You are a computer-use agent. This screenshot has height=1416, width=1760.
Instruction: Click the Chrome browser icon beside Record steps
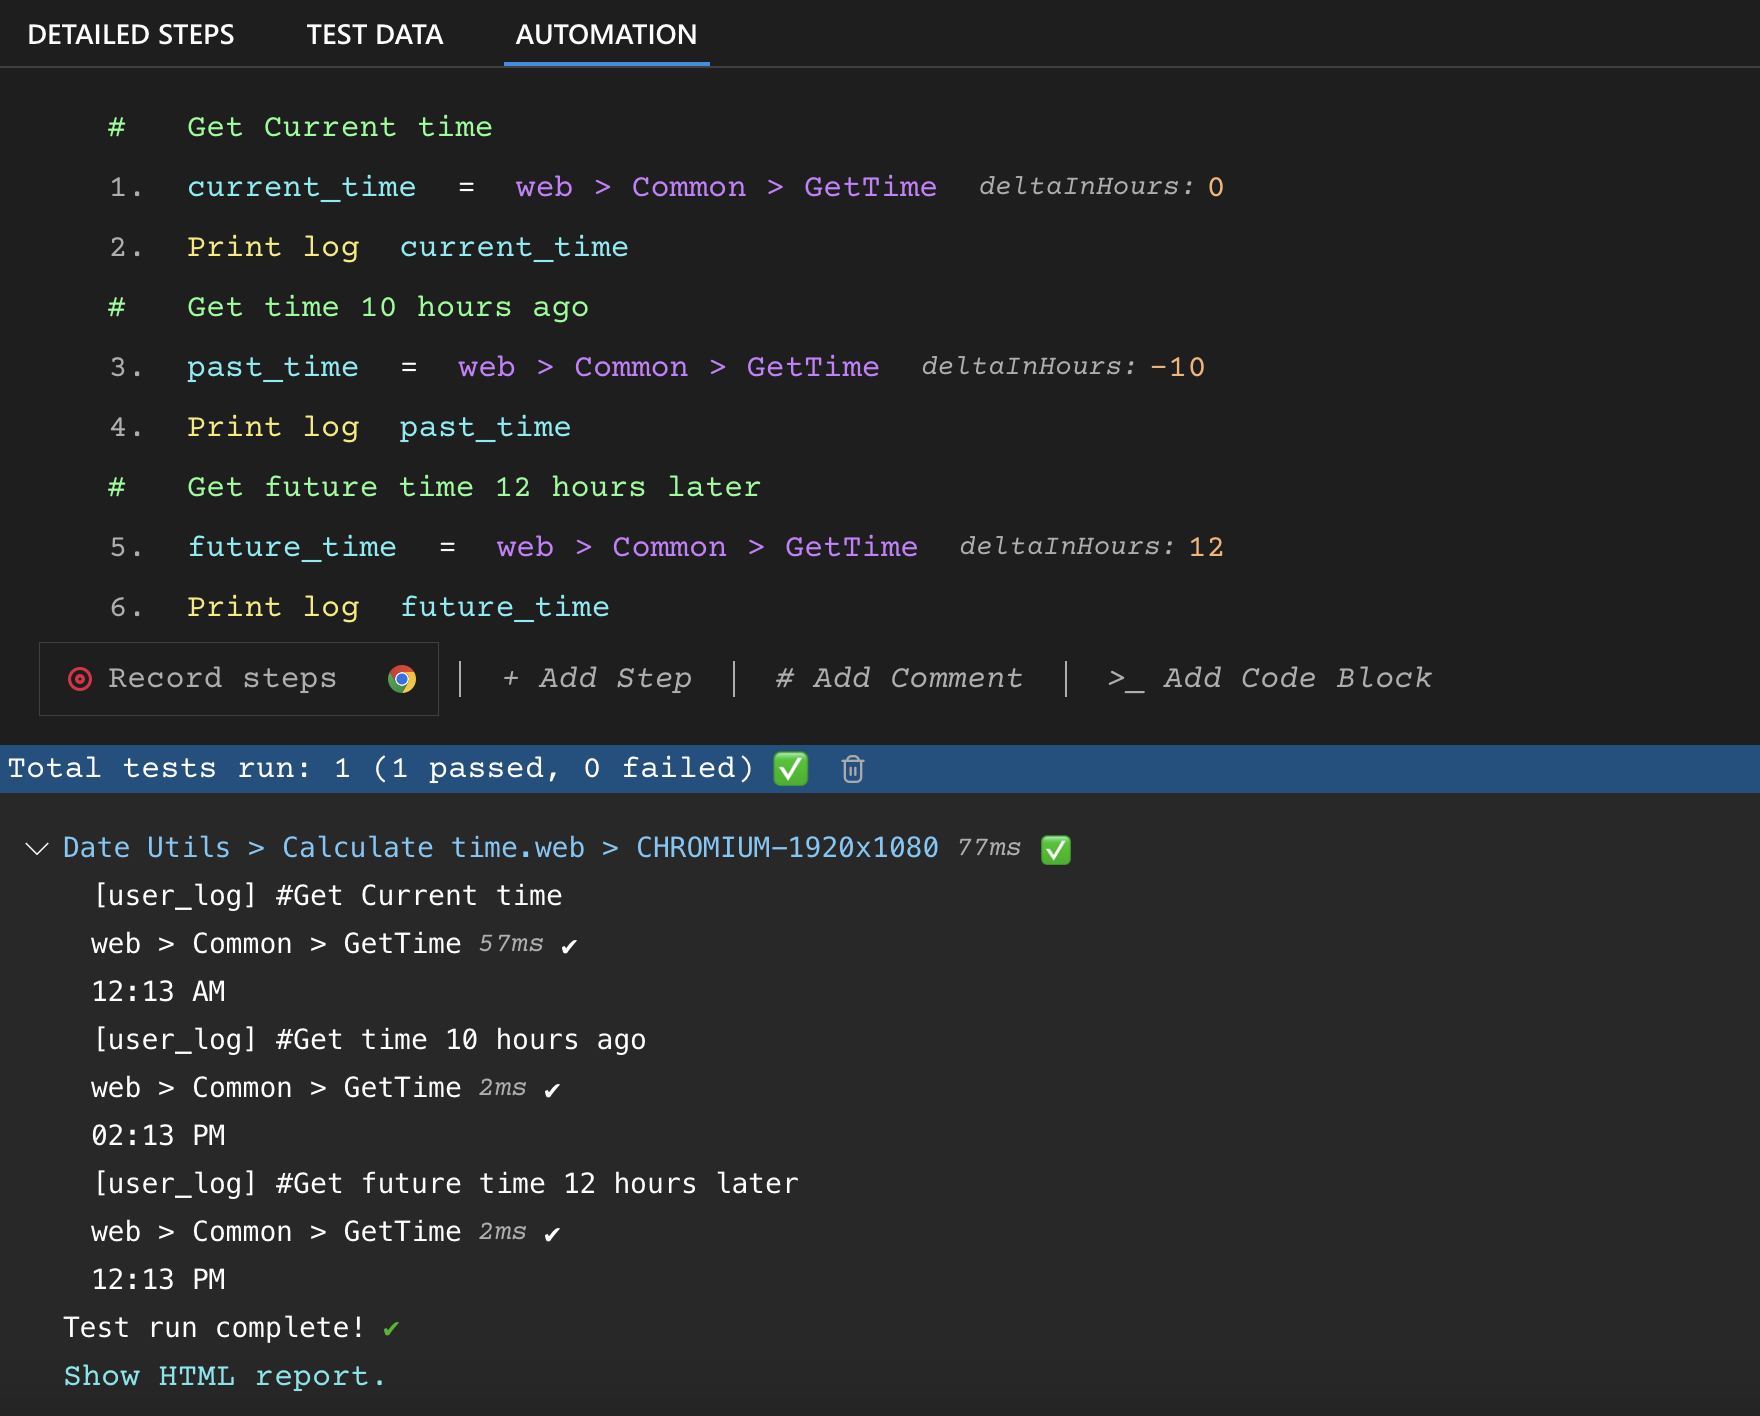400,678
